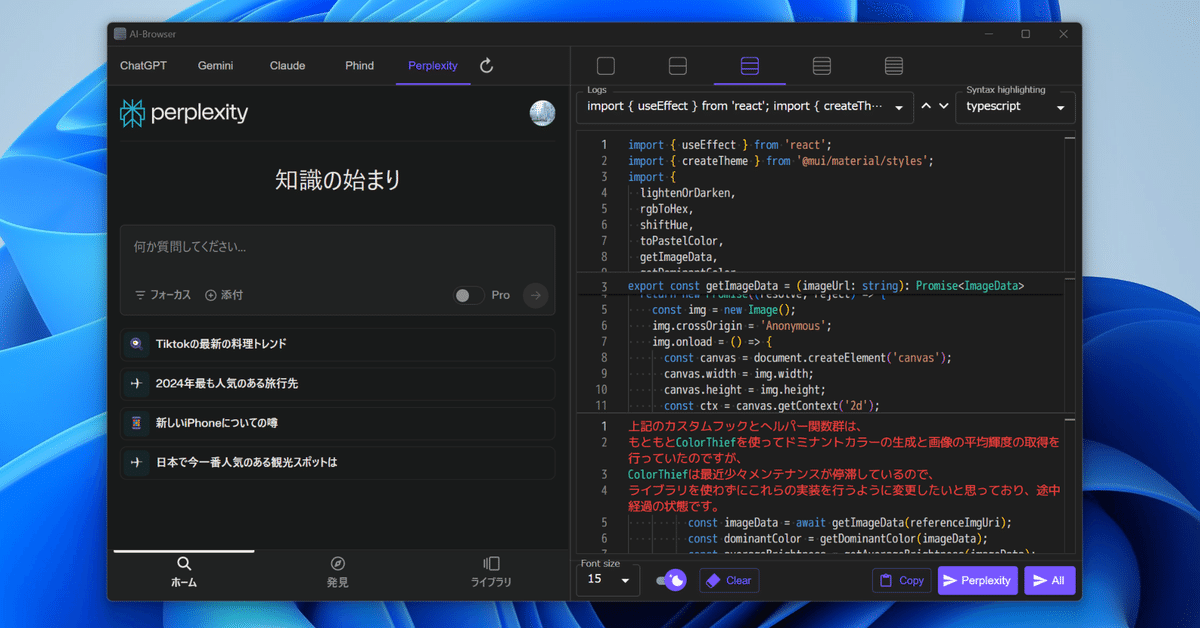Screen dimensions: 1200x628
Task: Click the Perplexity logo
Action: pos(184,113)
